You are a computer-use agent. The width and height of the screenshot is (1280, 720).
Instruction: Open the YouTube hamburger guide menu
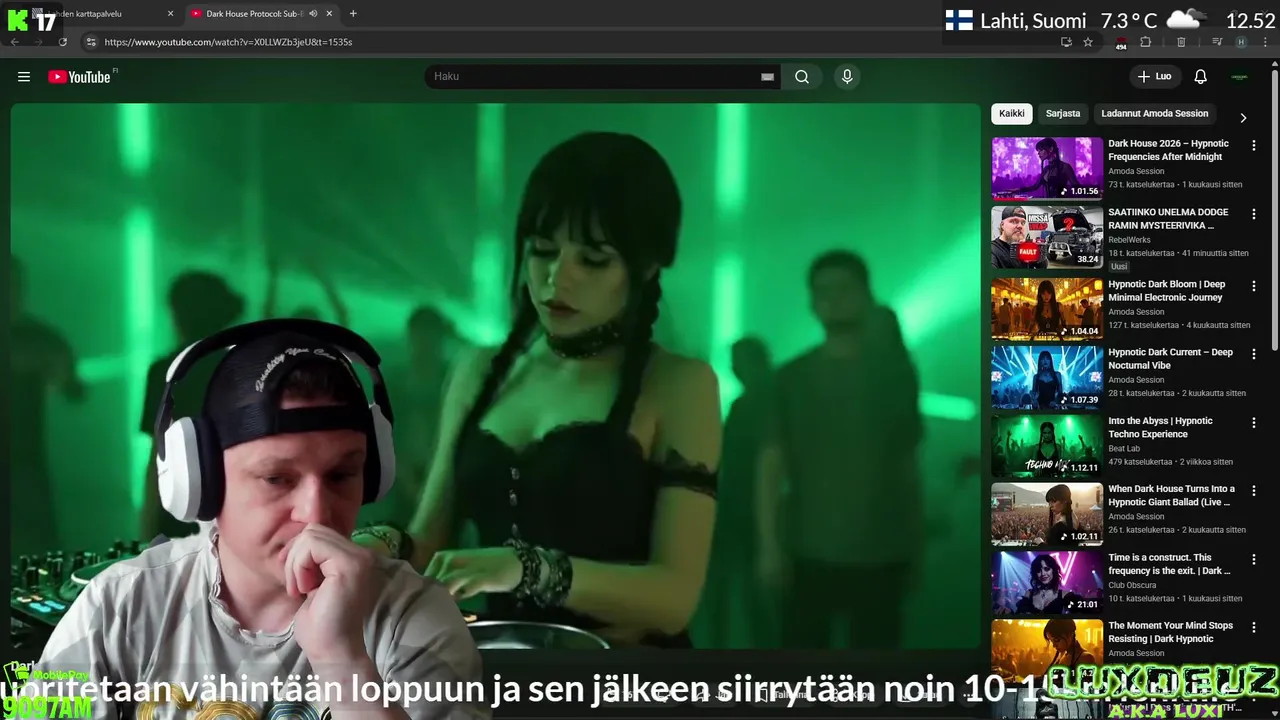pos(24,77)
